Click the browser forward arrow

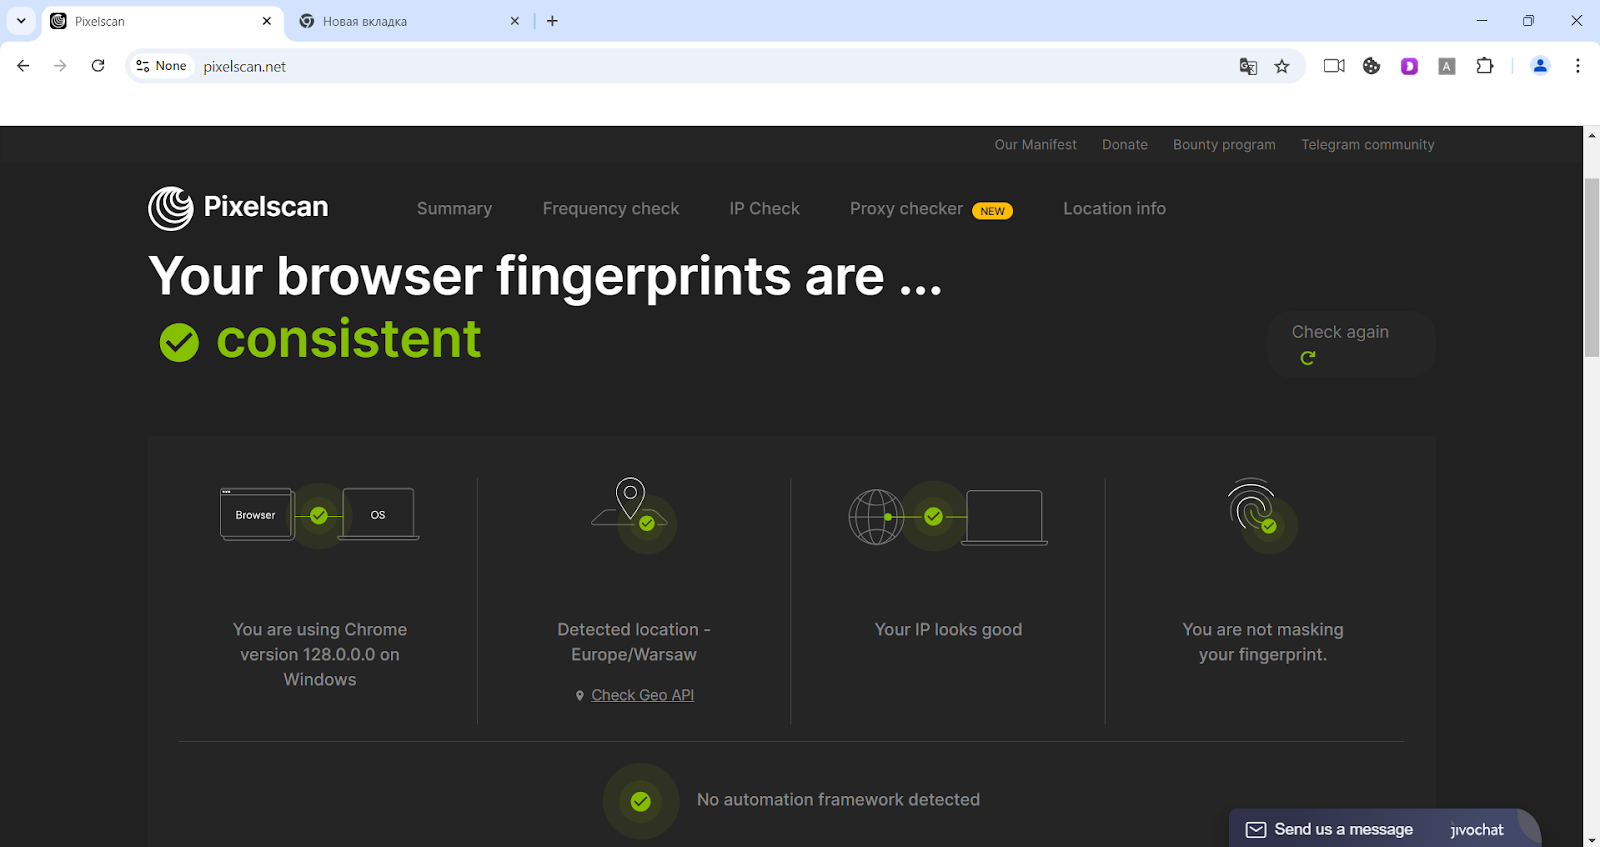(60, 66)
